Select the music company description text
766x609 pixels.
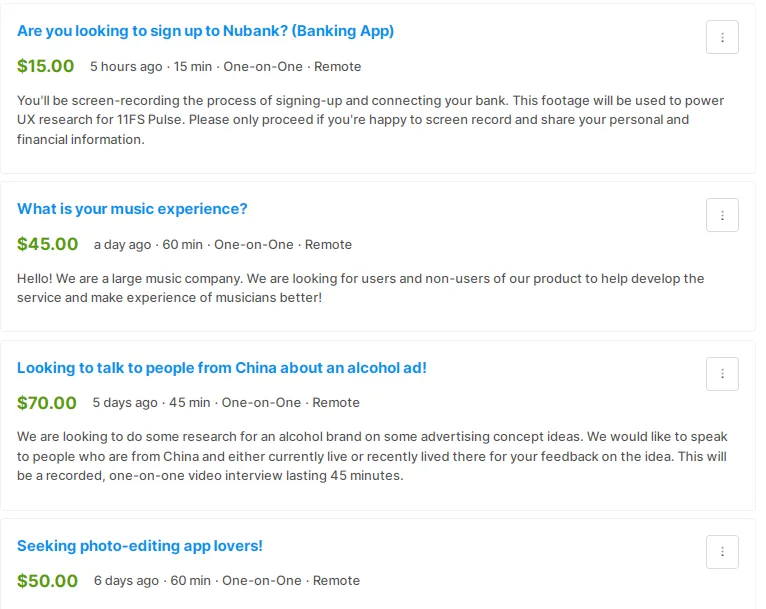361,288
